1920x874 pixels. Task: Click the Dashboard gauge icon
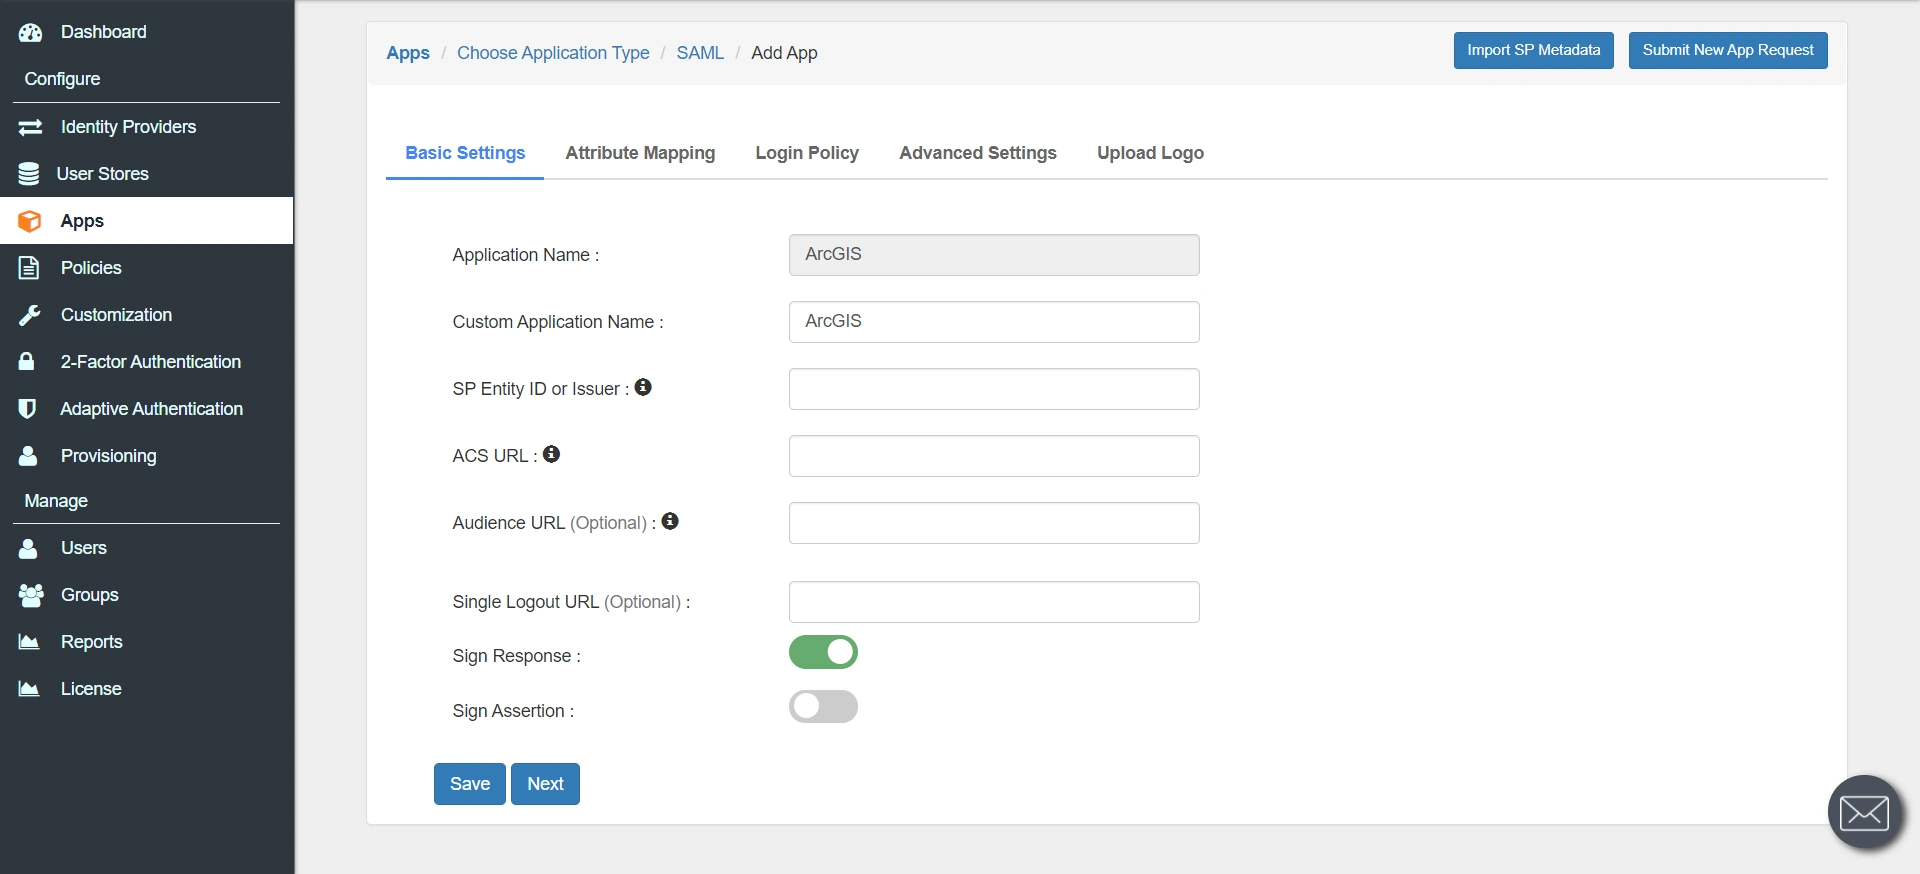[x=30, y=32]
